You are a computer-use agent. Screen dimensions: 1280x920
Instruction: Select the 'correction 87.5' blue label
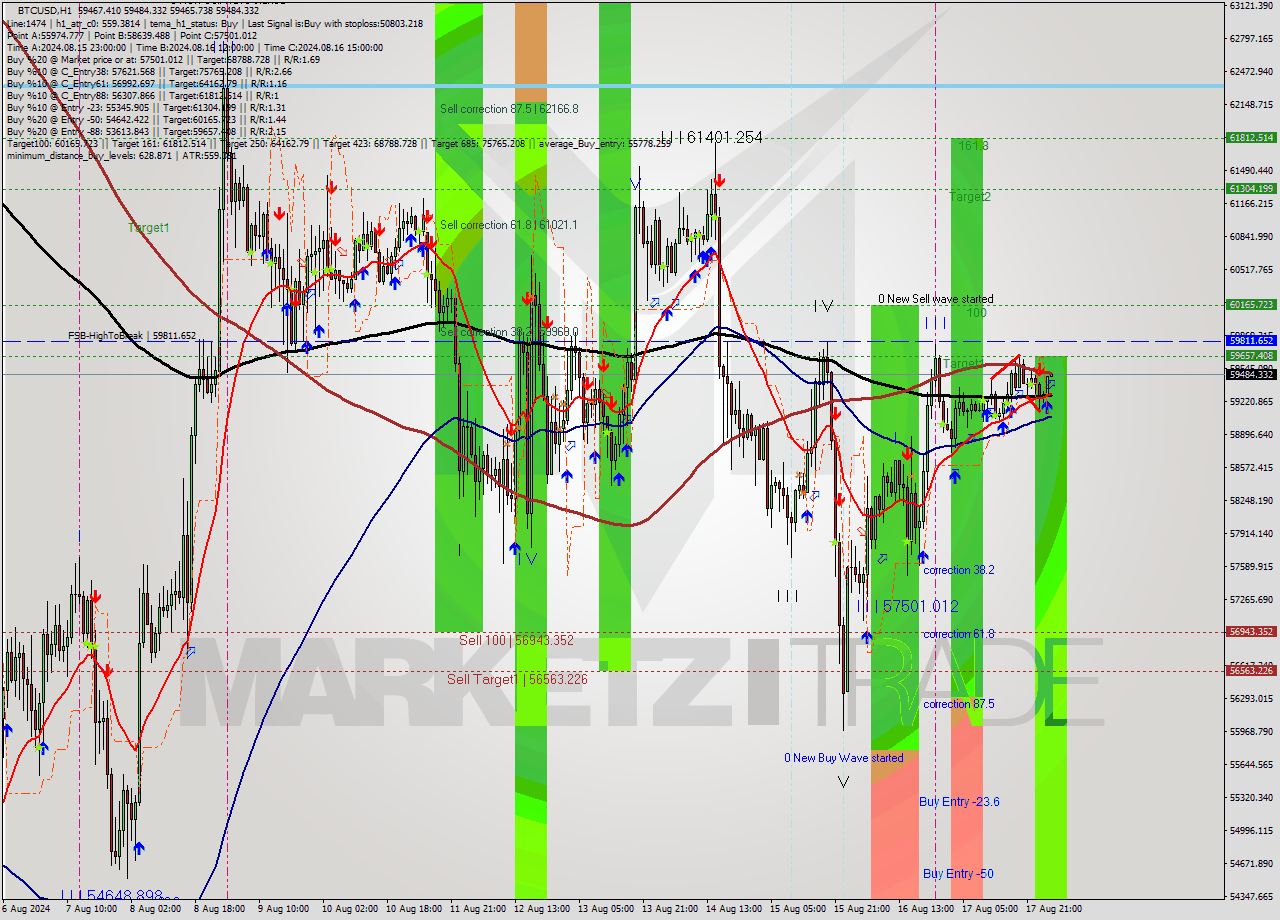coord(959,704)
